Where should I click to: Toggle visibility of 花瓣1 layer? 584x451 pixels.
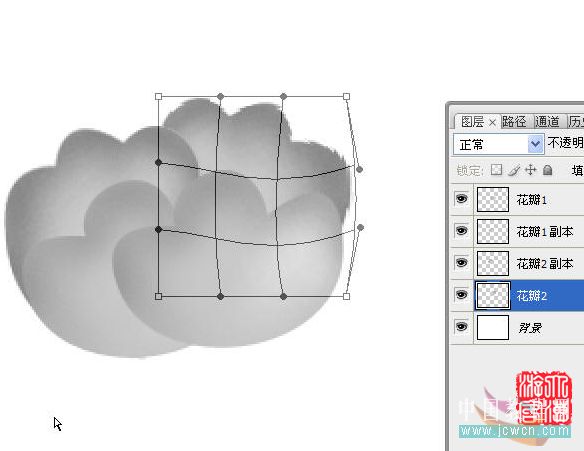coord(461,198)
